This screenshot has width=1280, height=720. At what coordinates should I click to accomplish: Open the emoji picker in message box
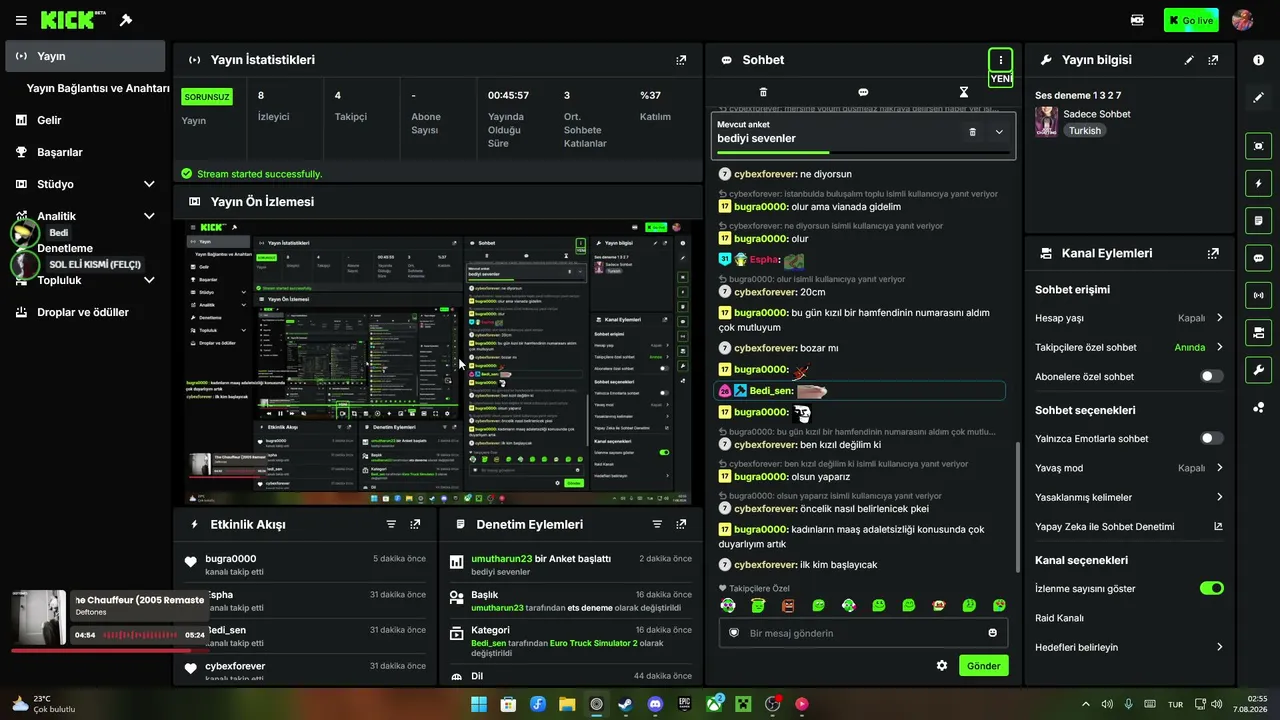point(993,633)
